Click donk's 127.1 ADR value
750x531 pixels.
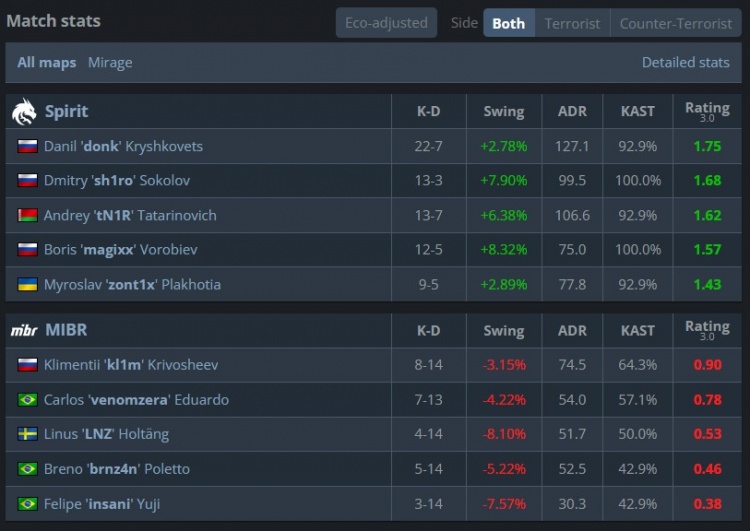(x=572, y=146)
